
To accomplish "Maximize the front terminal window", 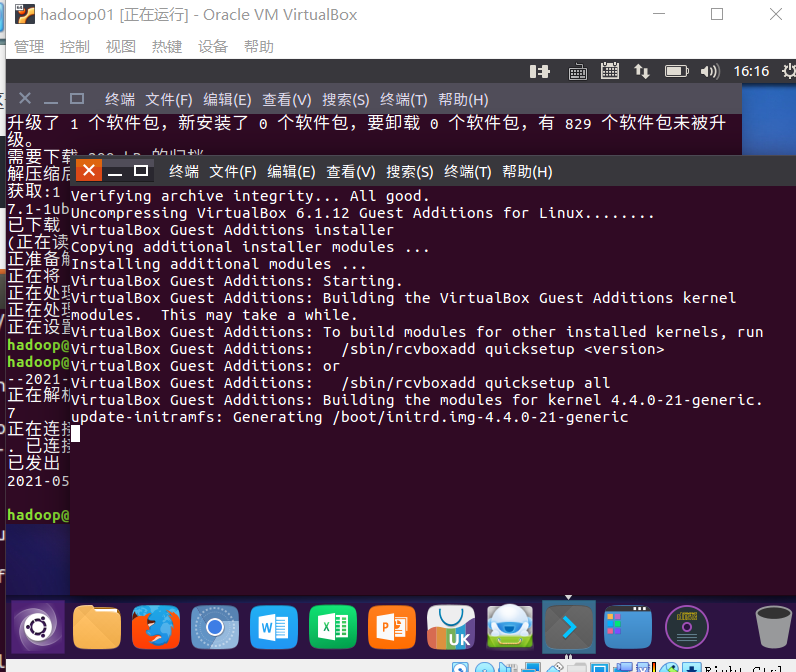I will pos(141,171).
